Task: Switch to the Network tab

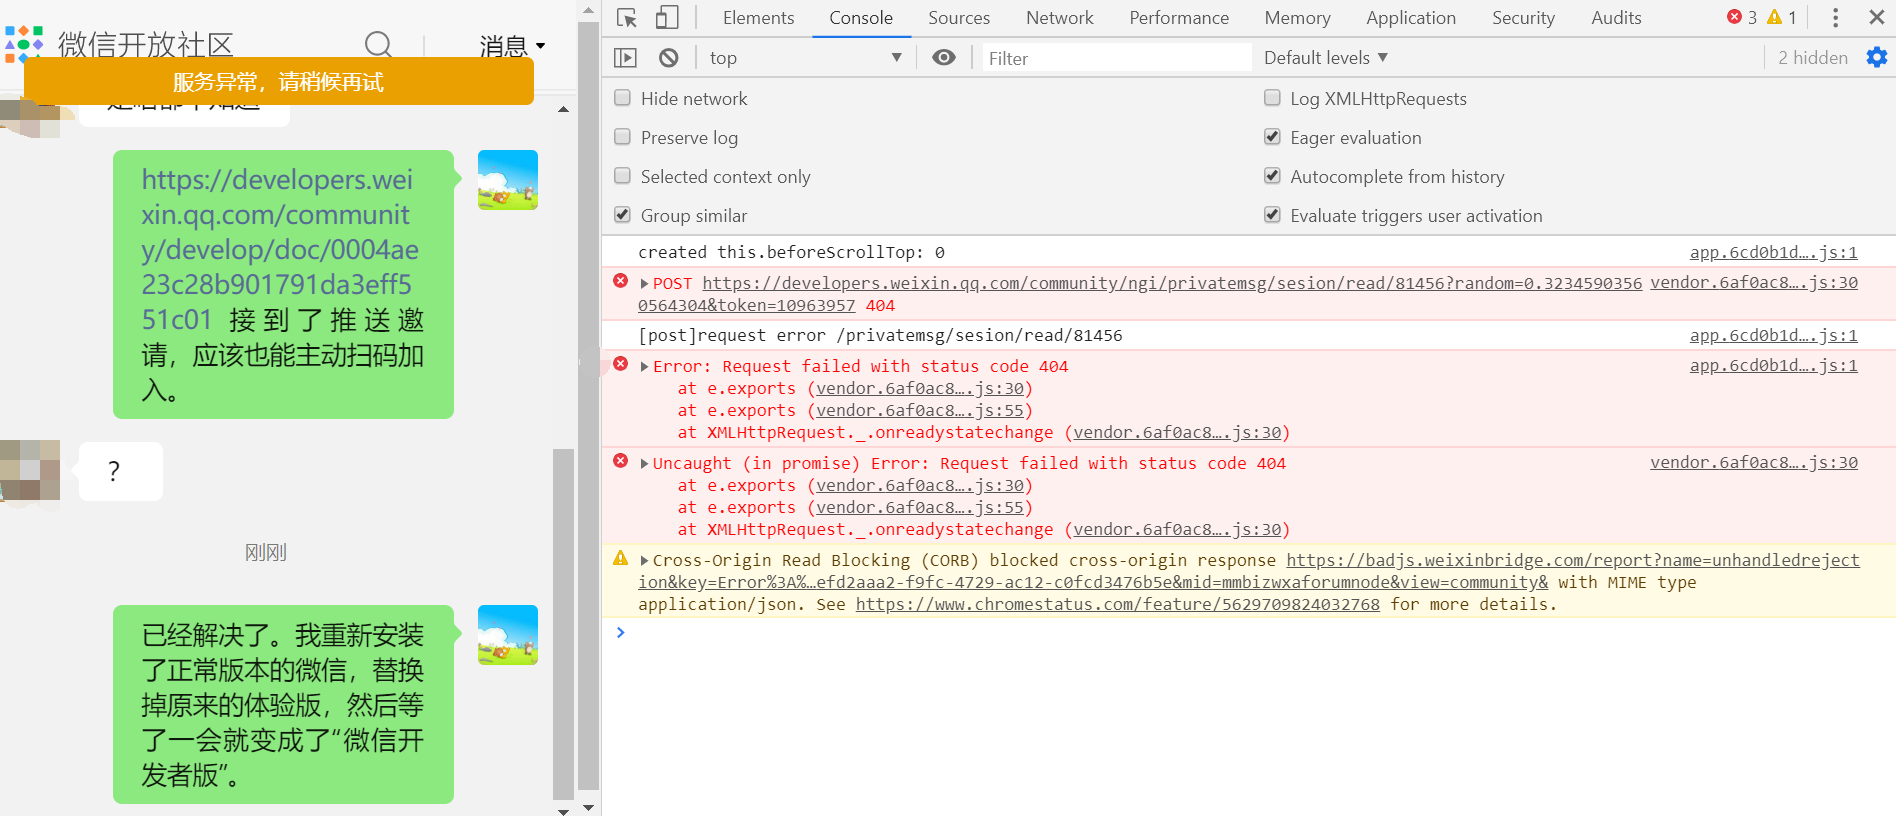Action: pos(1060,18)
